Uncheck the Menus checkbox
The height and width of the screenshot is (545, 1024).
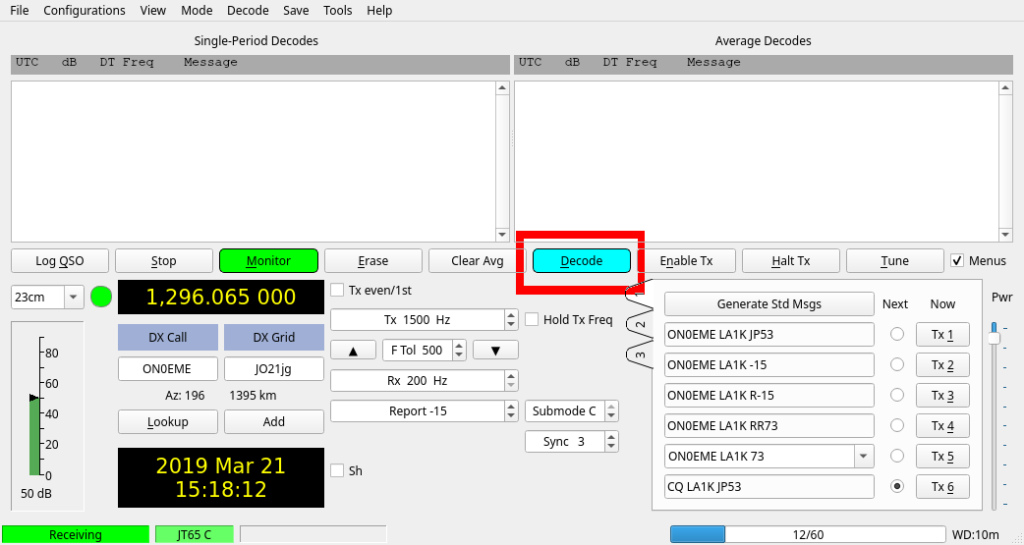(957, 261)
